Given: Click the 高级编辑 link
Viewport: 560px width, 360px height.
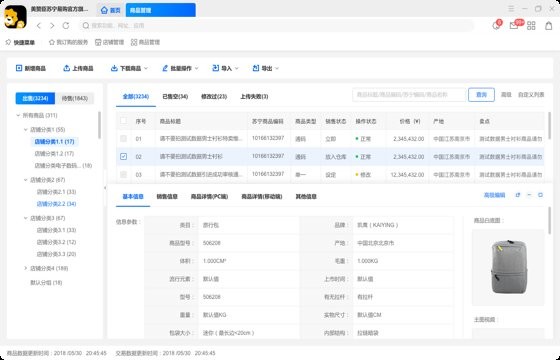Looking at the screenshot, I should 494,195.
